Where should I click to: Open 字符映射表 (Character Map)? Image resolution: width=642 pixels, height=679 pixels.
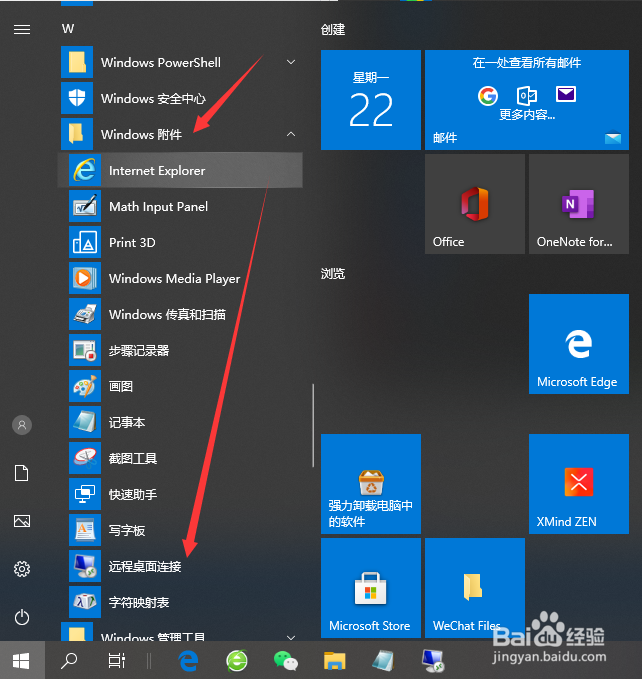point(180,602)
